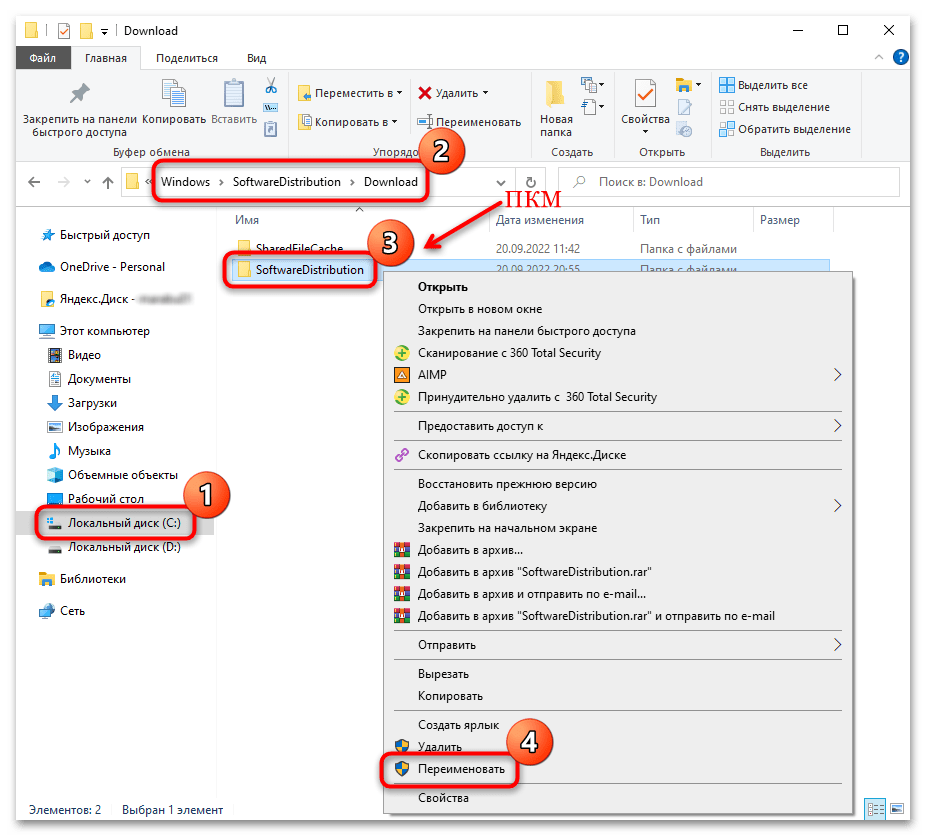Expand the Copy To dropdown

(x=394, y=122)
